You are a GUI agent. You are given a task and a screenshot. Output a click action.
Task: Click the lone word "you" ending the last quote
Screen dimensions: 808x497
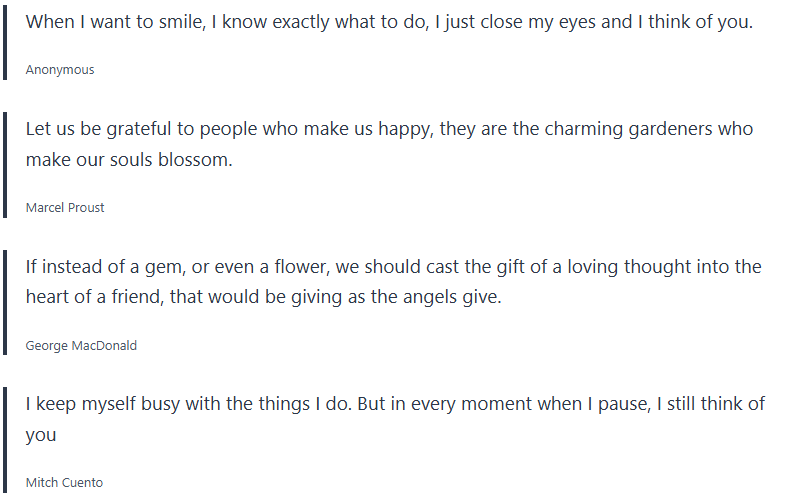(41, 435)
